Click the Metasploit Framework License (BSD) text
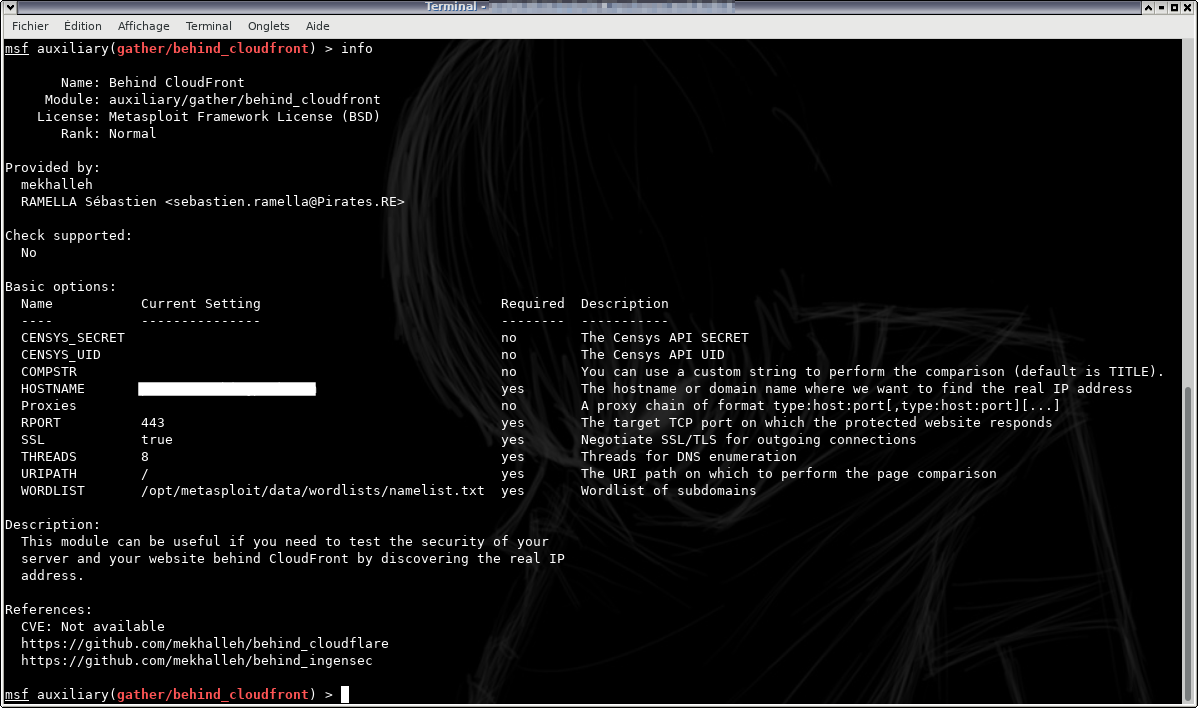Viewport: 1198px width, 708px height. [244, 117]
